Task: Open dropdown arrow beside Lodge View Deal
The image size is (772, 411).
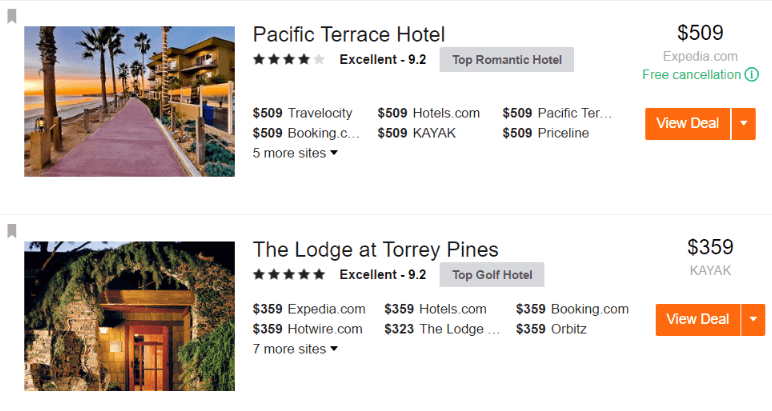Action: click(753, 320)
